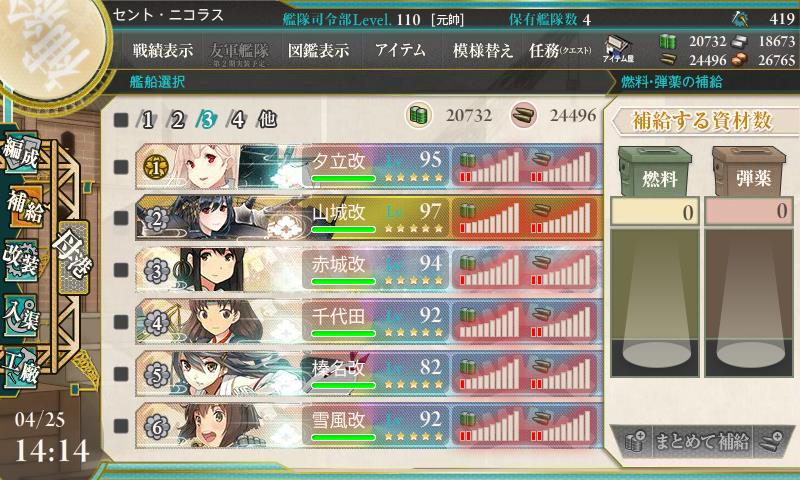
Task: Switch to fleet 4 tab
Action: coord(237,120)
